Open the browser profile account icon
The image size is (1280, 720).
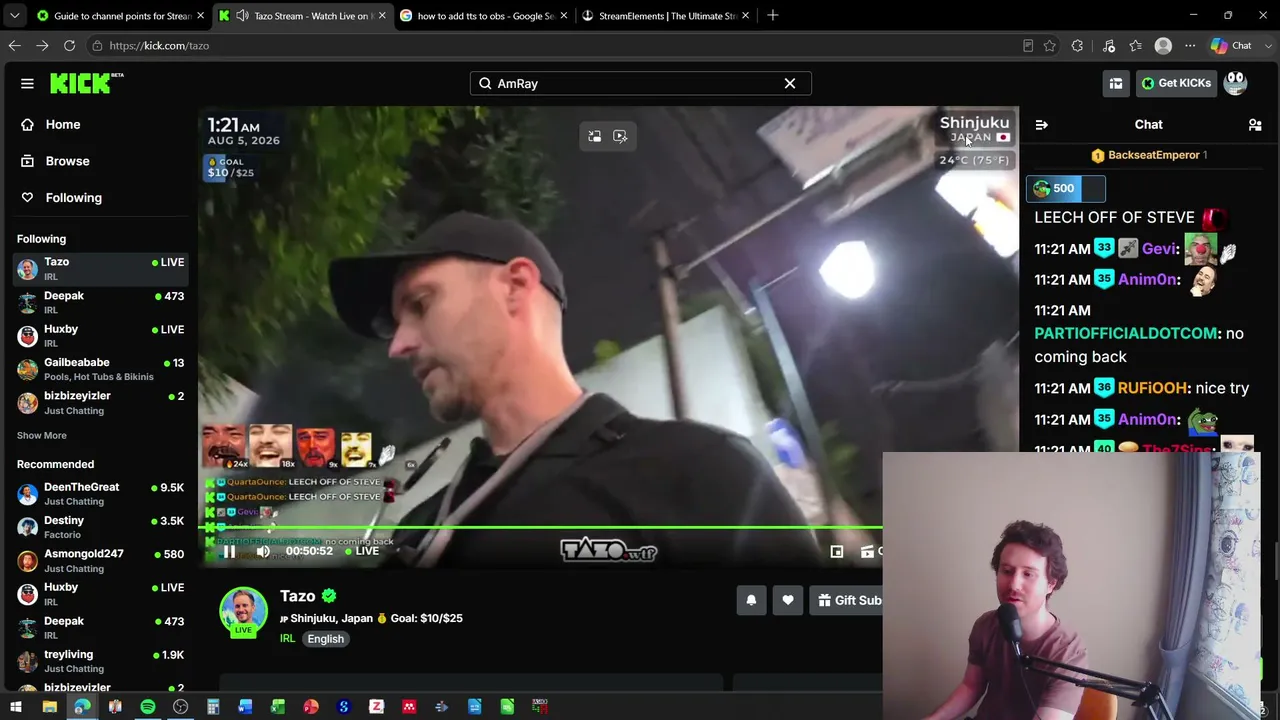[1163, 45]
